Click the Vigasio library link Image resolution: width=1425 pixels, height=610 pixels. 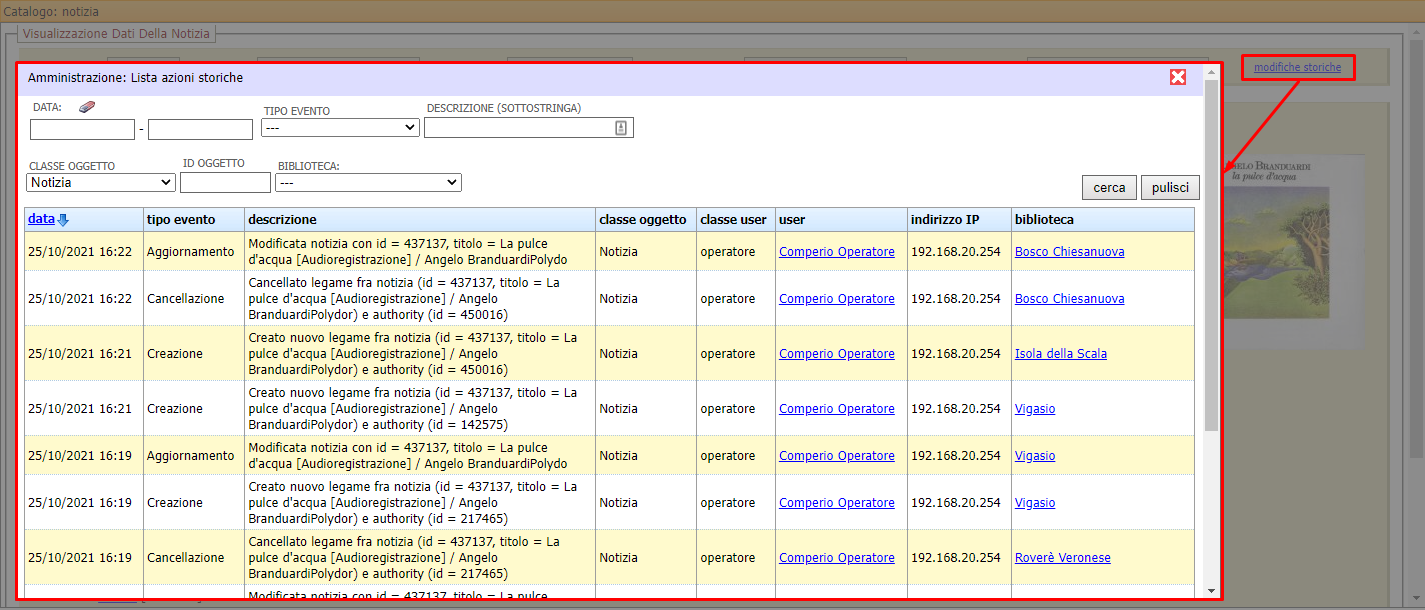pos(1035,408)
